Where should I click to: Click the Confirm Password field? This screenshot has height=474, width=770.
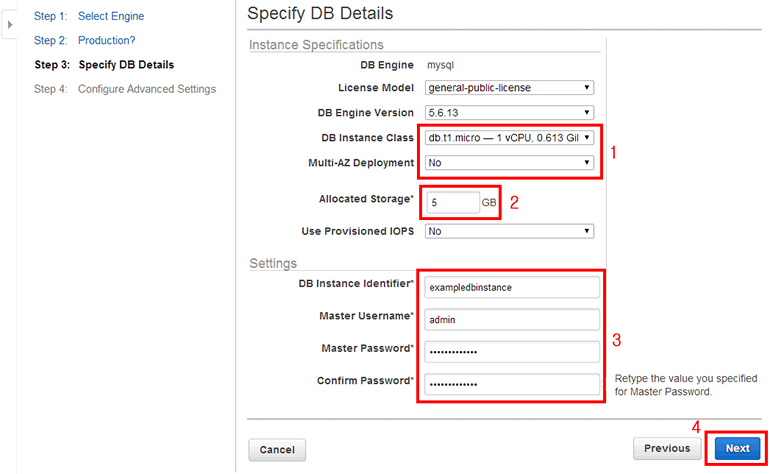[x=511, y=383]
